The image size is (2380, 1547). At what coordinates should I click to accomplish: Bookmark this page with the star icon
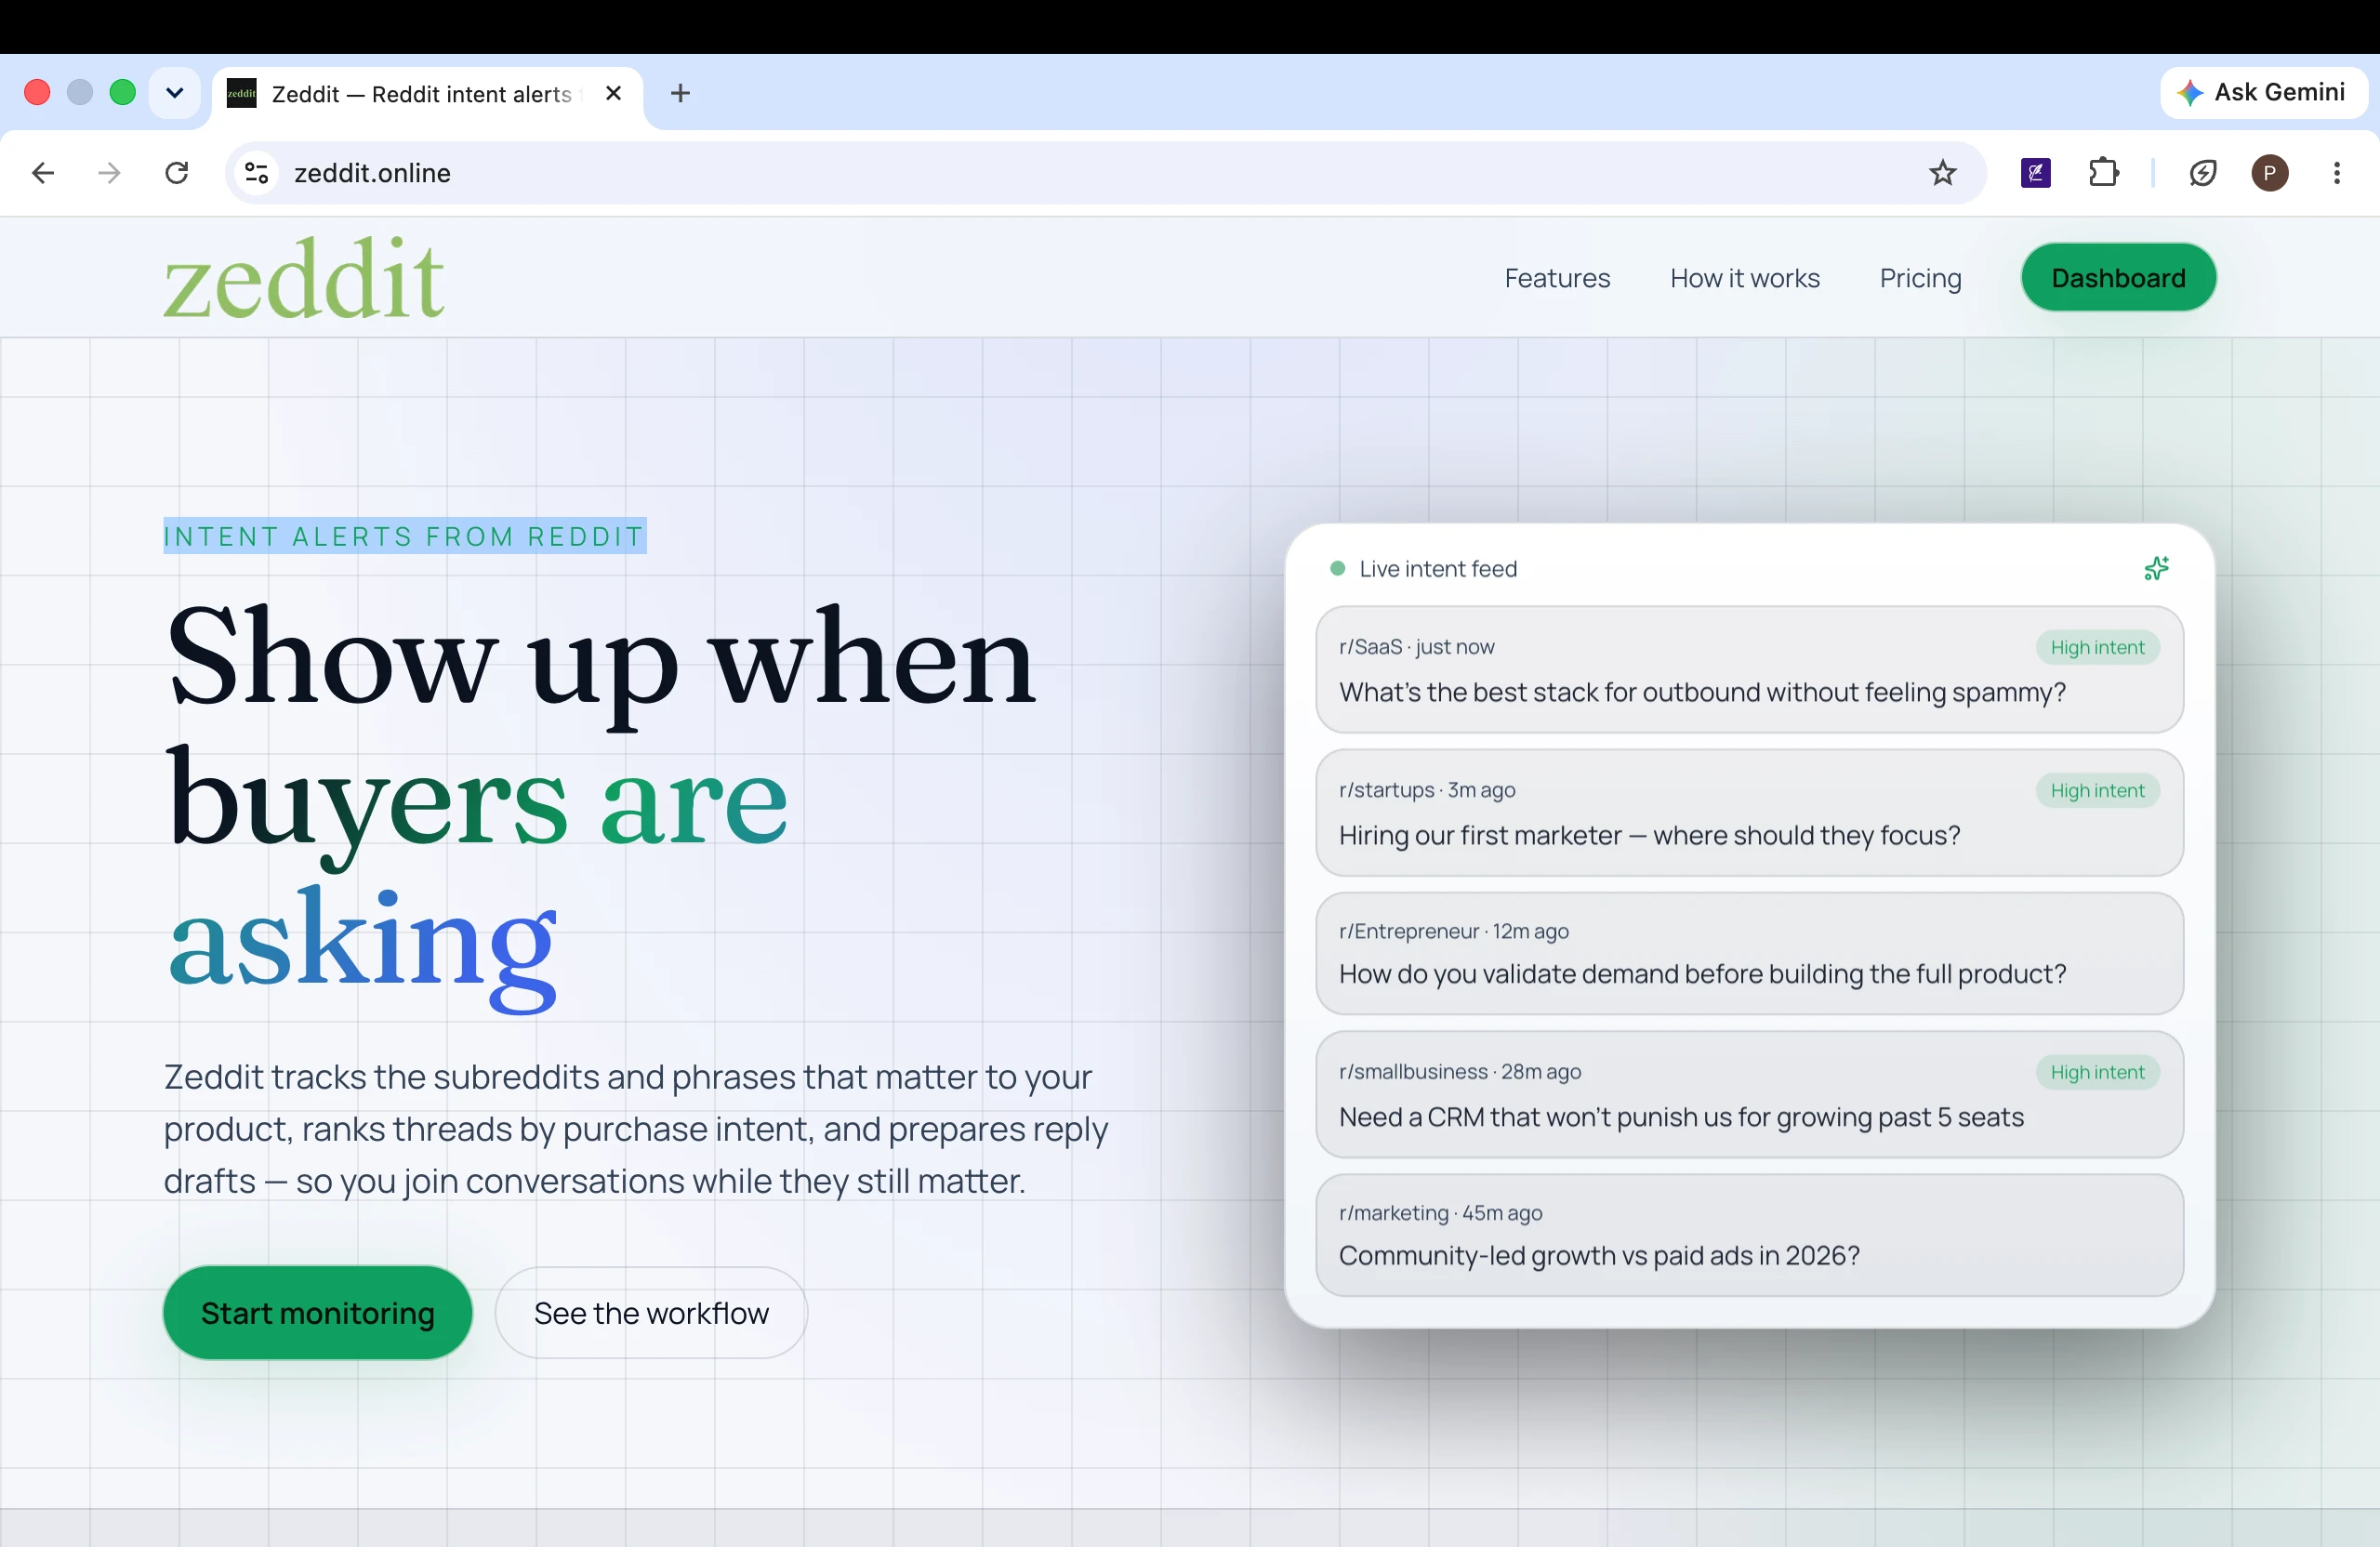pos(1942,173)
